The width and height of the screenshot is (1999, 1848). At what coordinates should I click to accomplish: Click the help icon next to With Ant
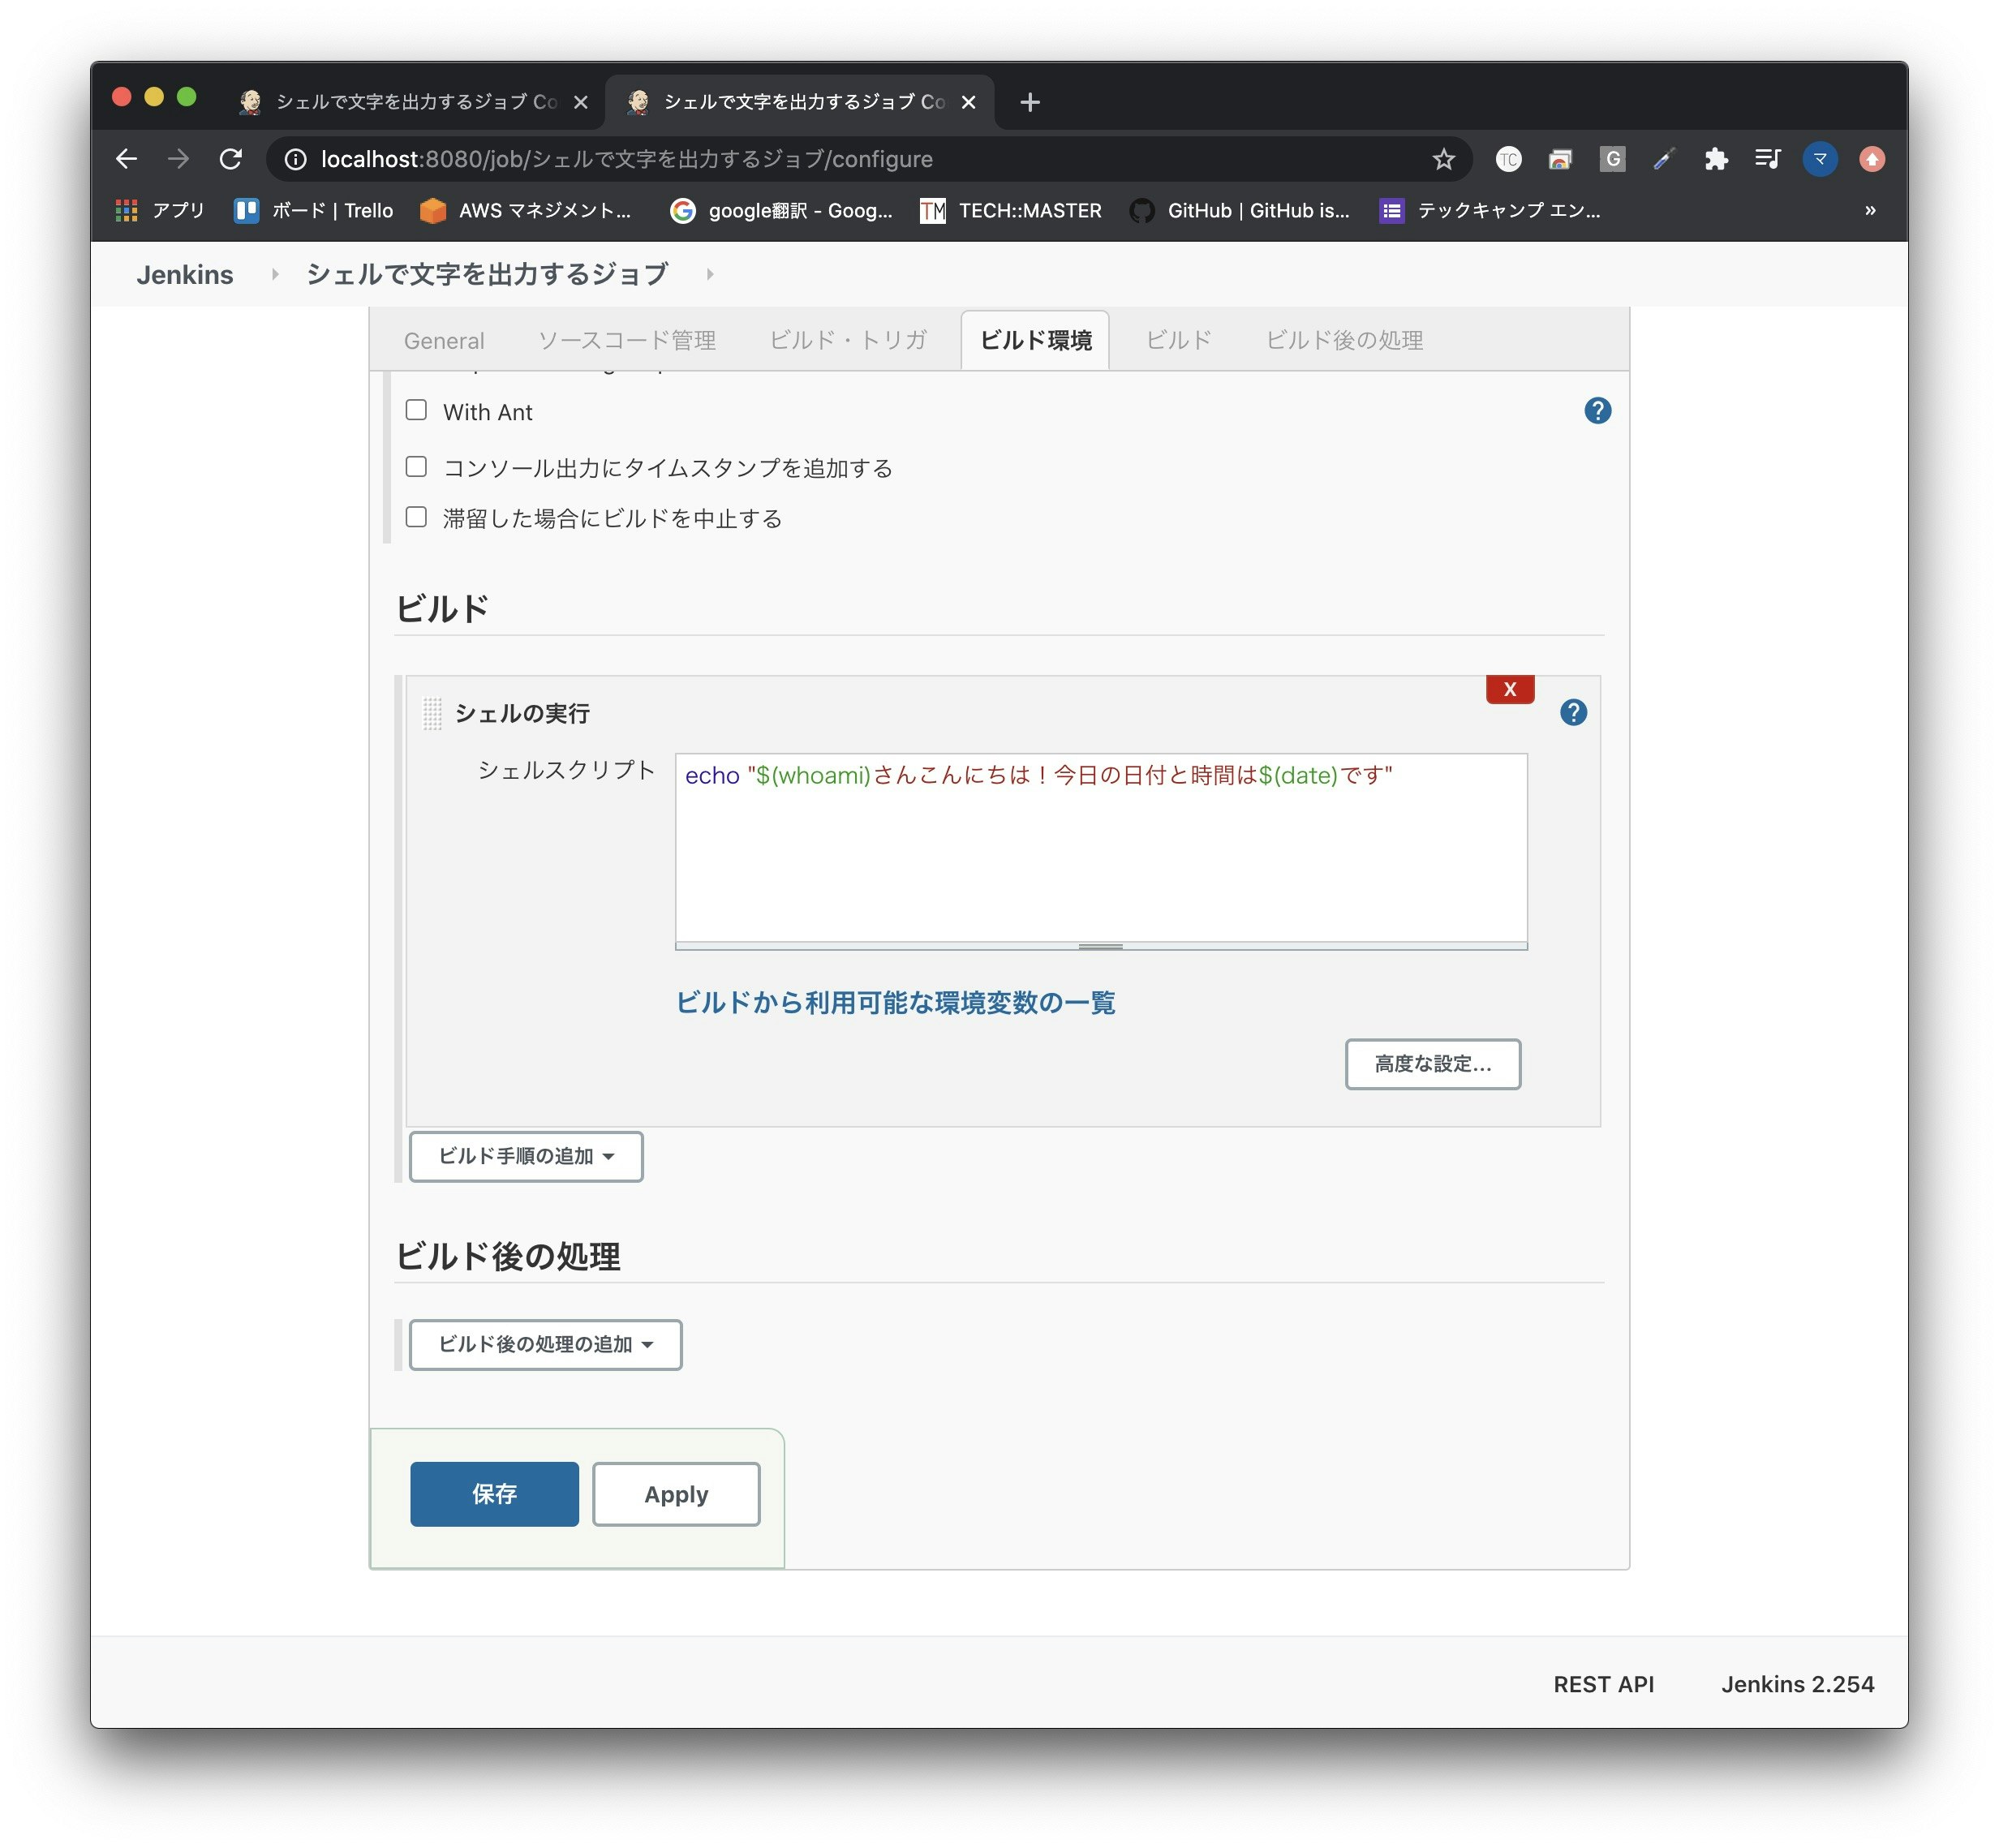tap(1597, 411)
